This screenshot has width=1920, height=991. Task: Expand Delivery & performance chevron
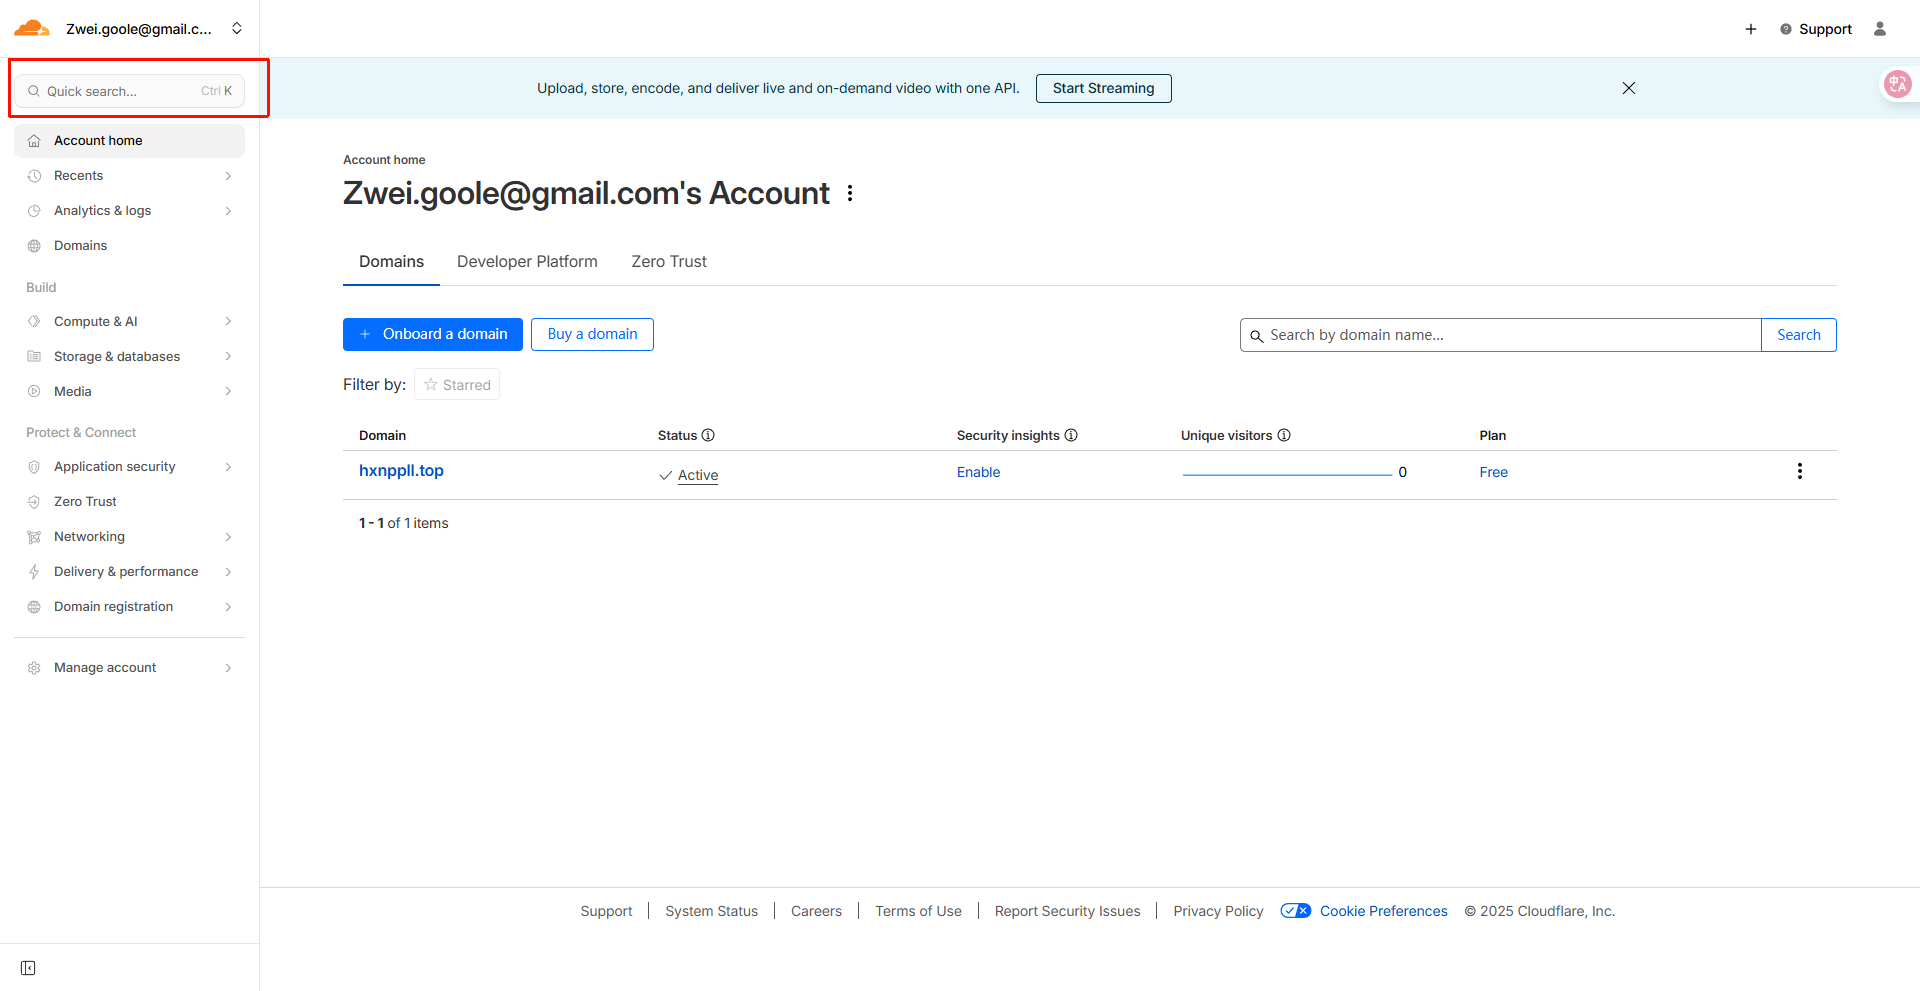[x=229, y=572]
